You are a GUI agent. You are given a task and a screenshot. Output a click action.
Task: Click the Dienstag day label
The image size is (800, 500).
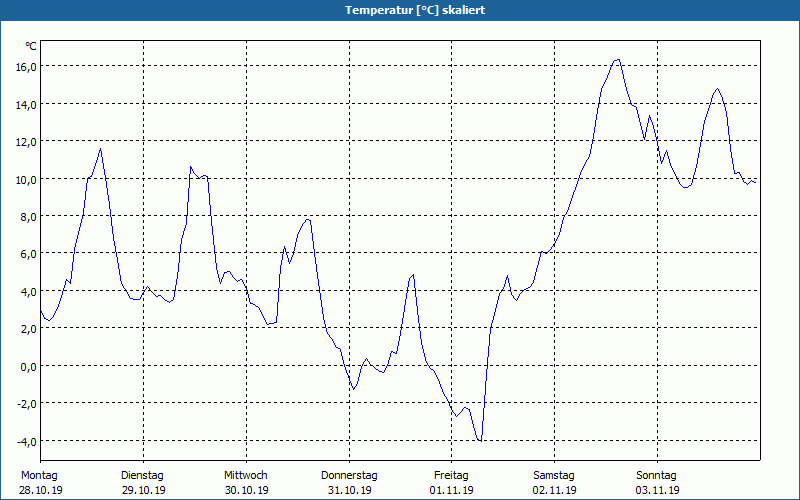pyautogui.click(x=142, y=476)
